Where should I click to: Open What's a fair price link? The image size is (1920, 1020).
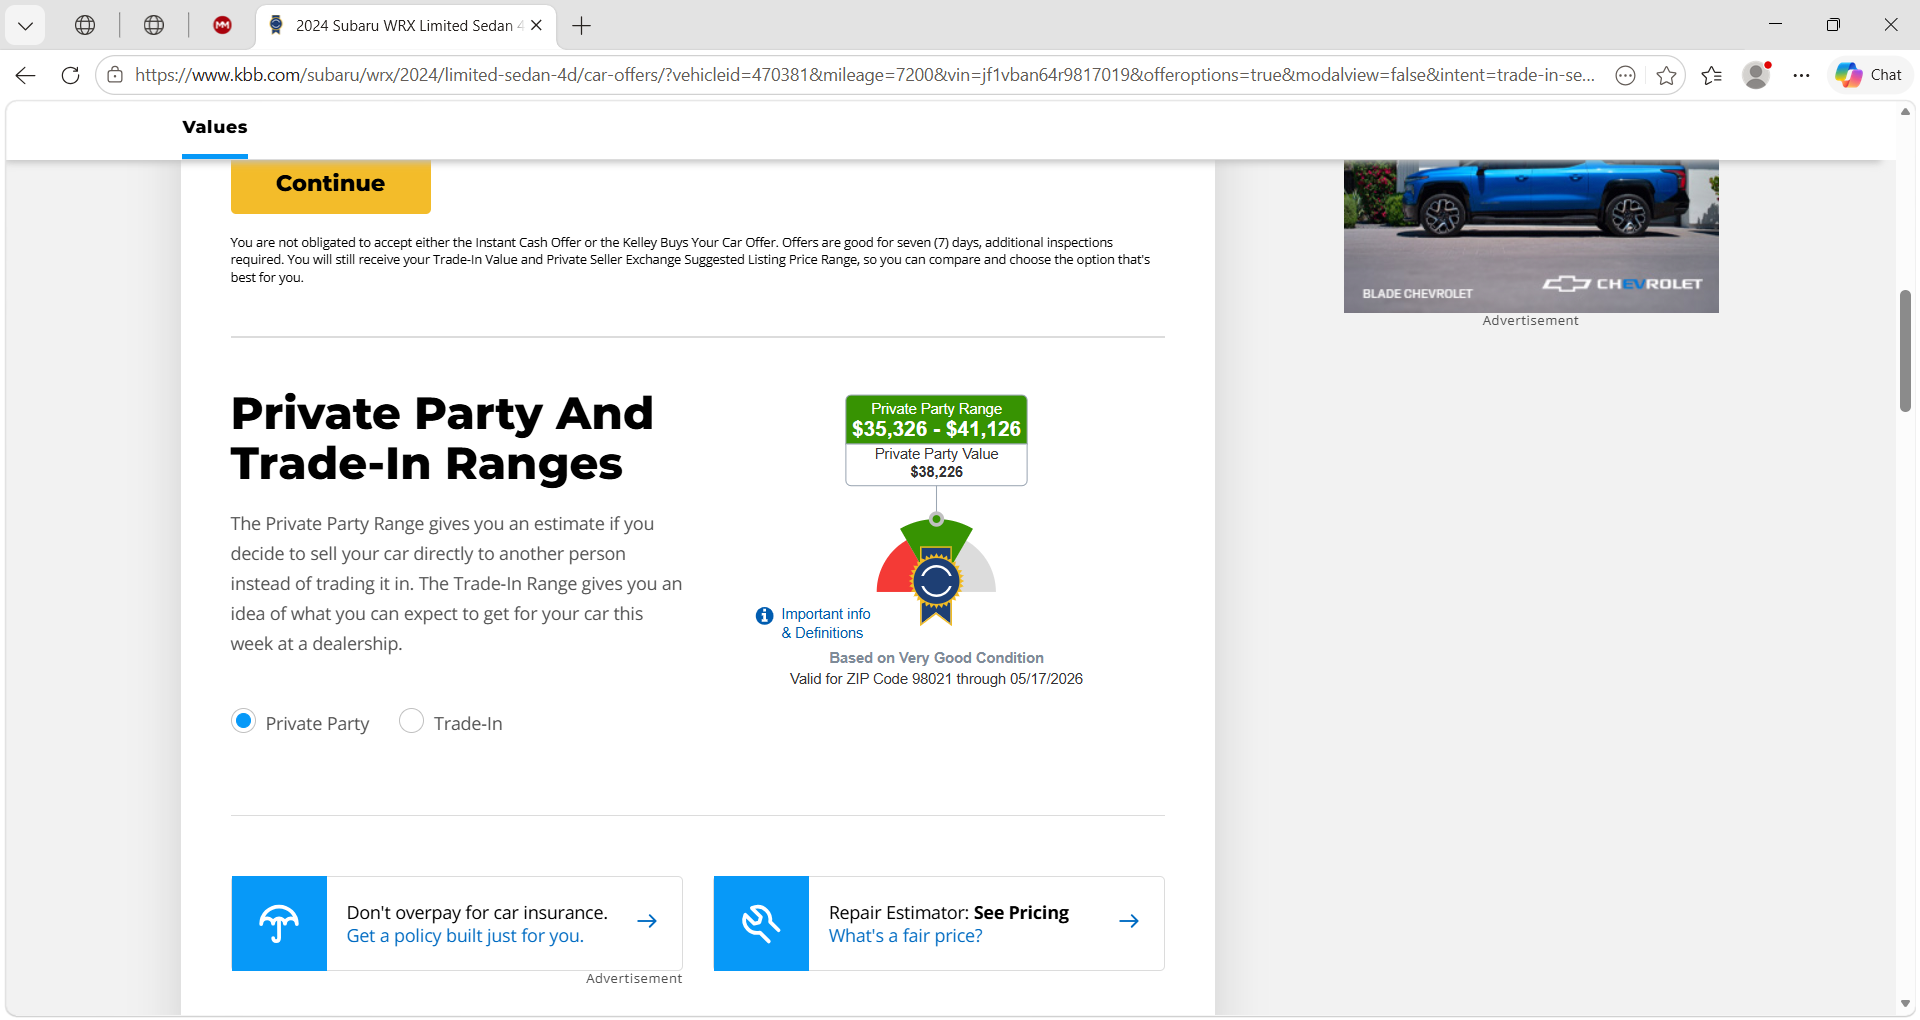[905, 936]
